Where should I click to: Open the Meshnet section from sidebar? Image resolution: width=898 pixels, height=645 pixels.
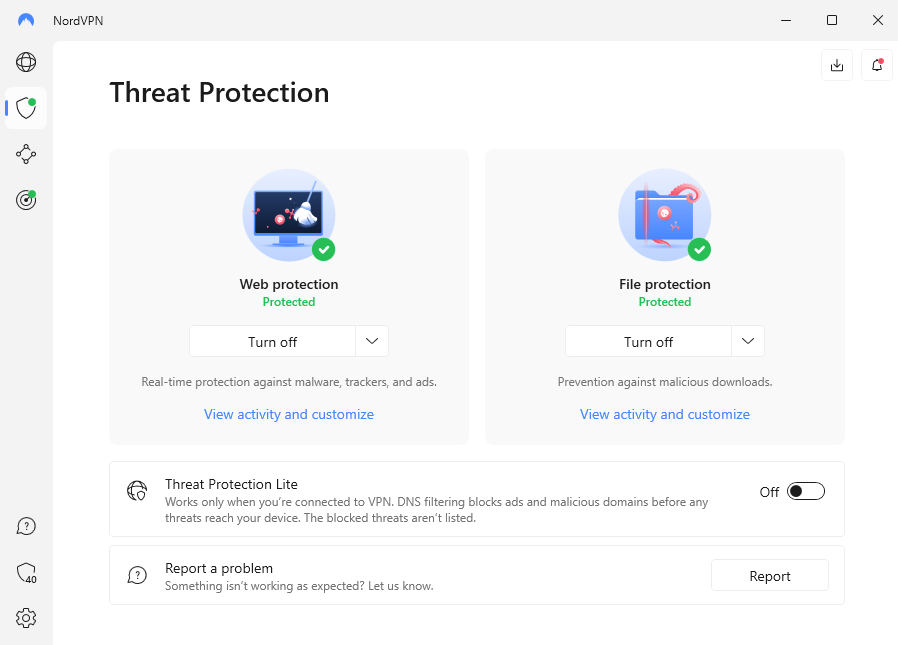pos(26,154)
